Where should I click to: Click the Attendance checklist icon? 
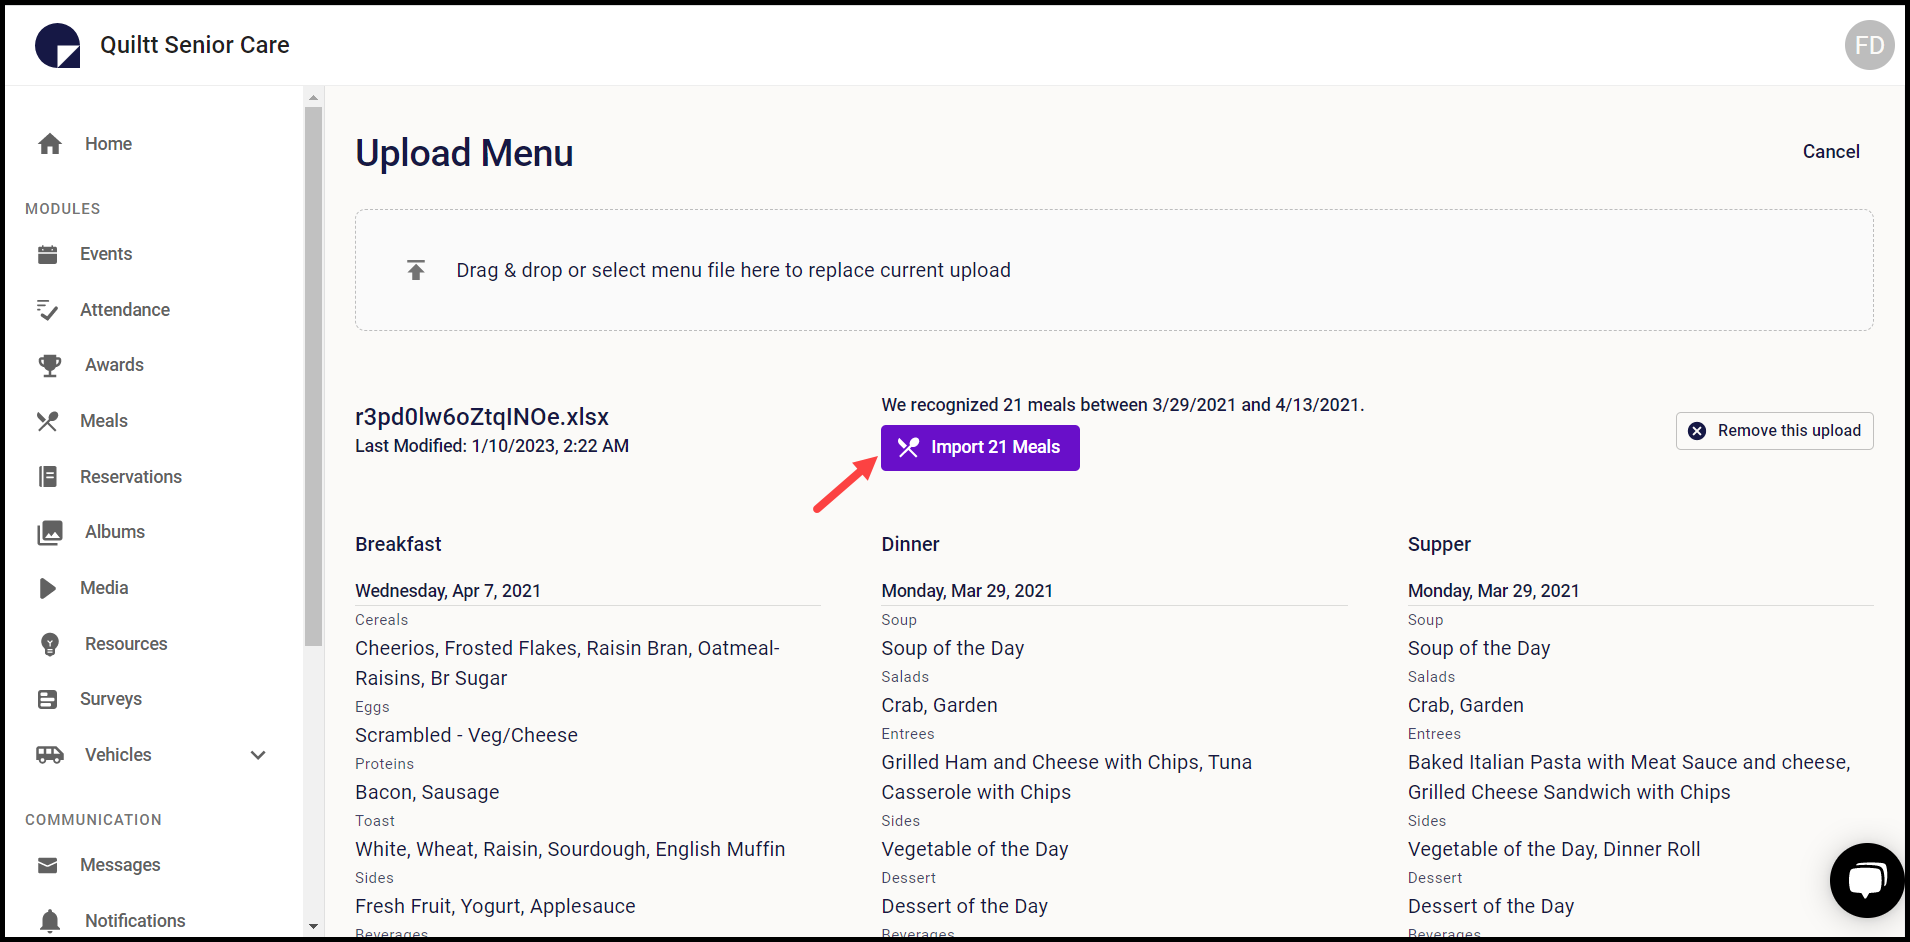point(47,310)
